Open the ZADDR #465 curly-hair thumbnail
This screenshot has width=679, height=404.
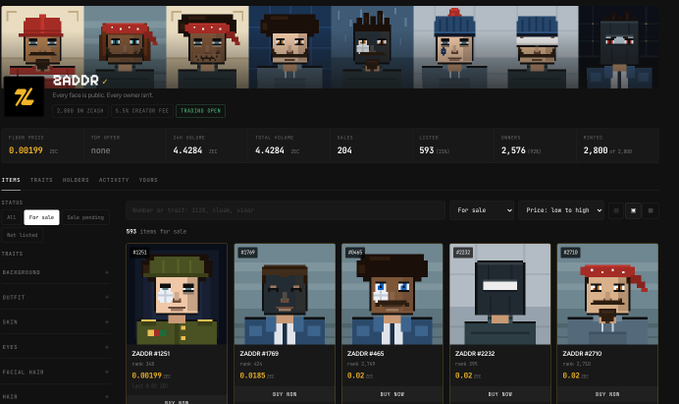(x=392, y=294)
